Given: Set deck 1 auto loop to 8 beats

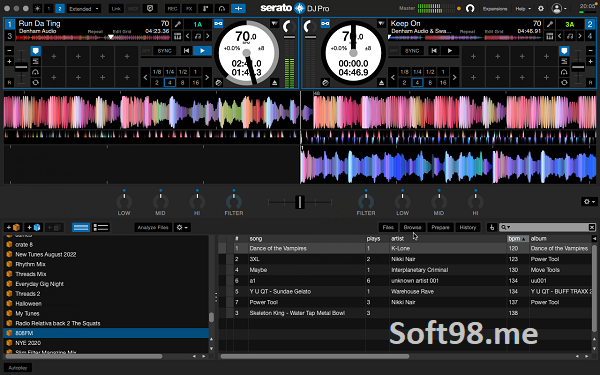Looking at the screenshot, I should (x=183, y=82).
